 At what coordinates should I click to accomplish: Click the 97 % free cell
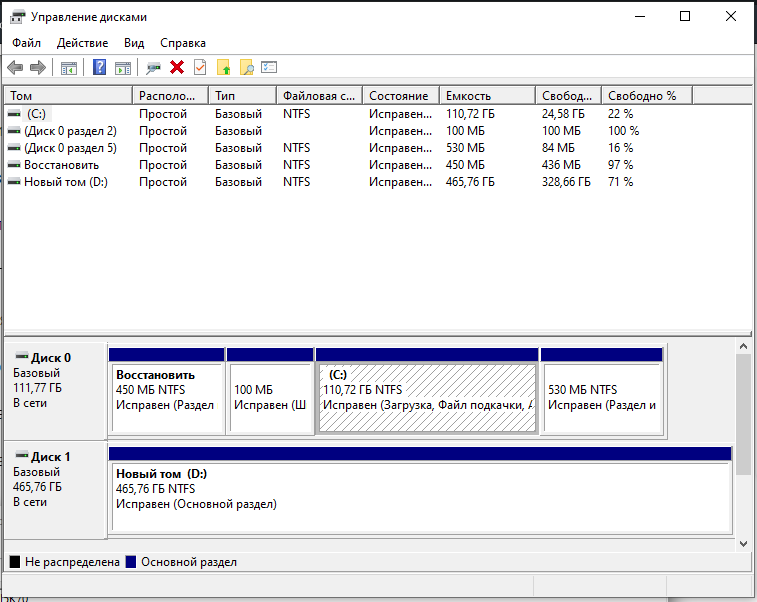(x=620, y=165)
